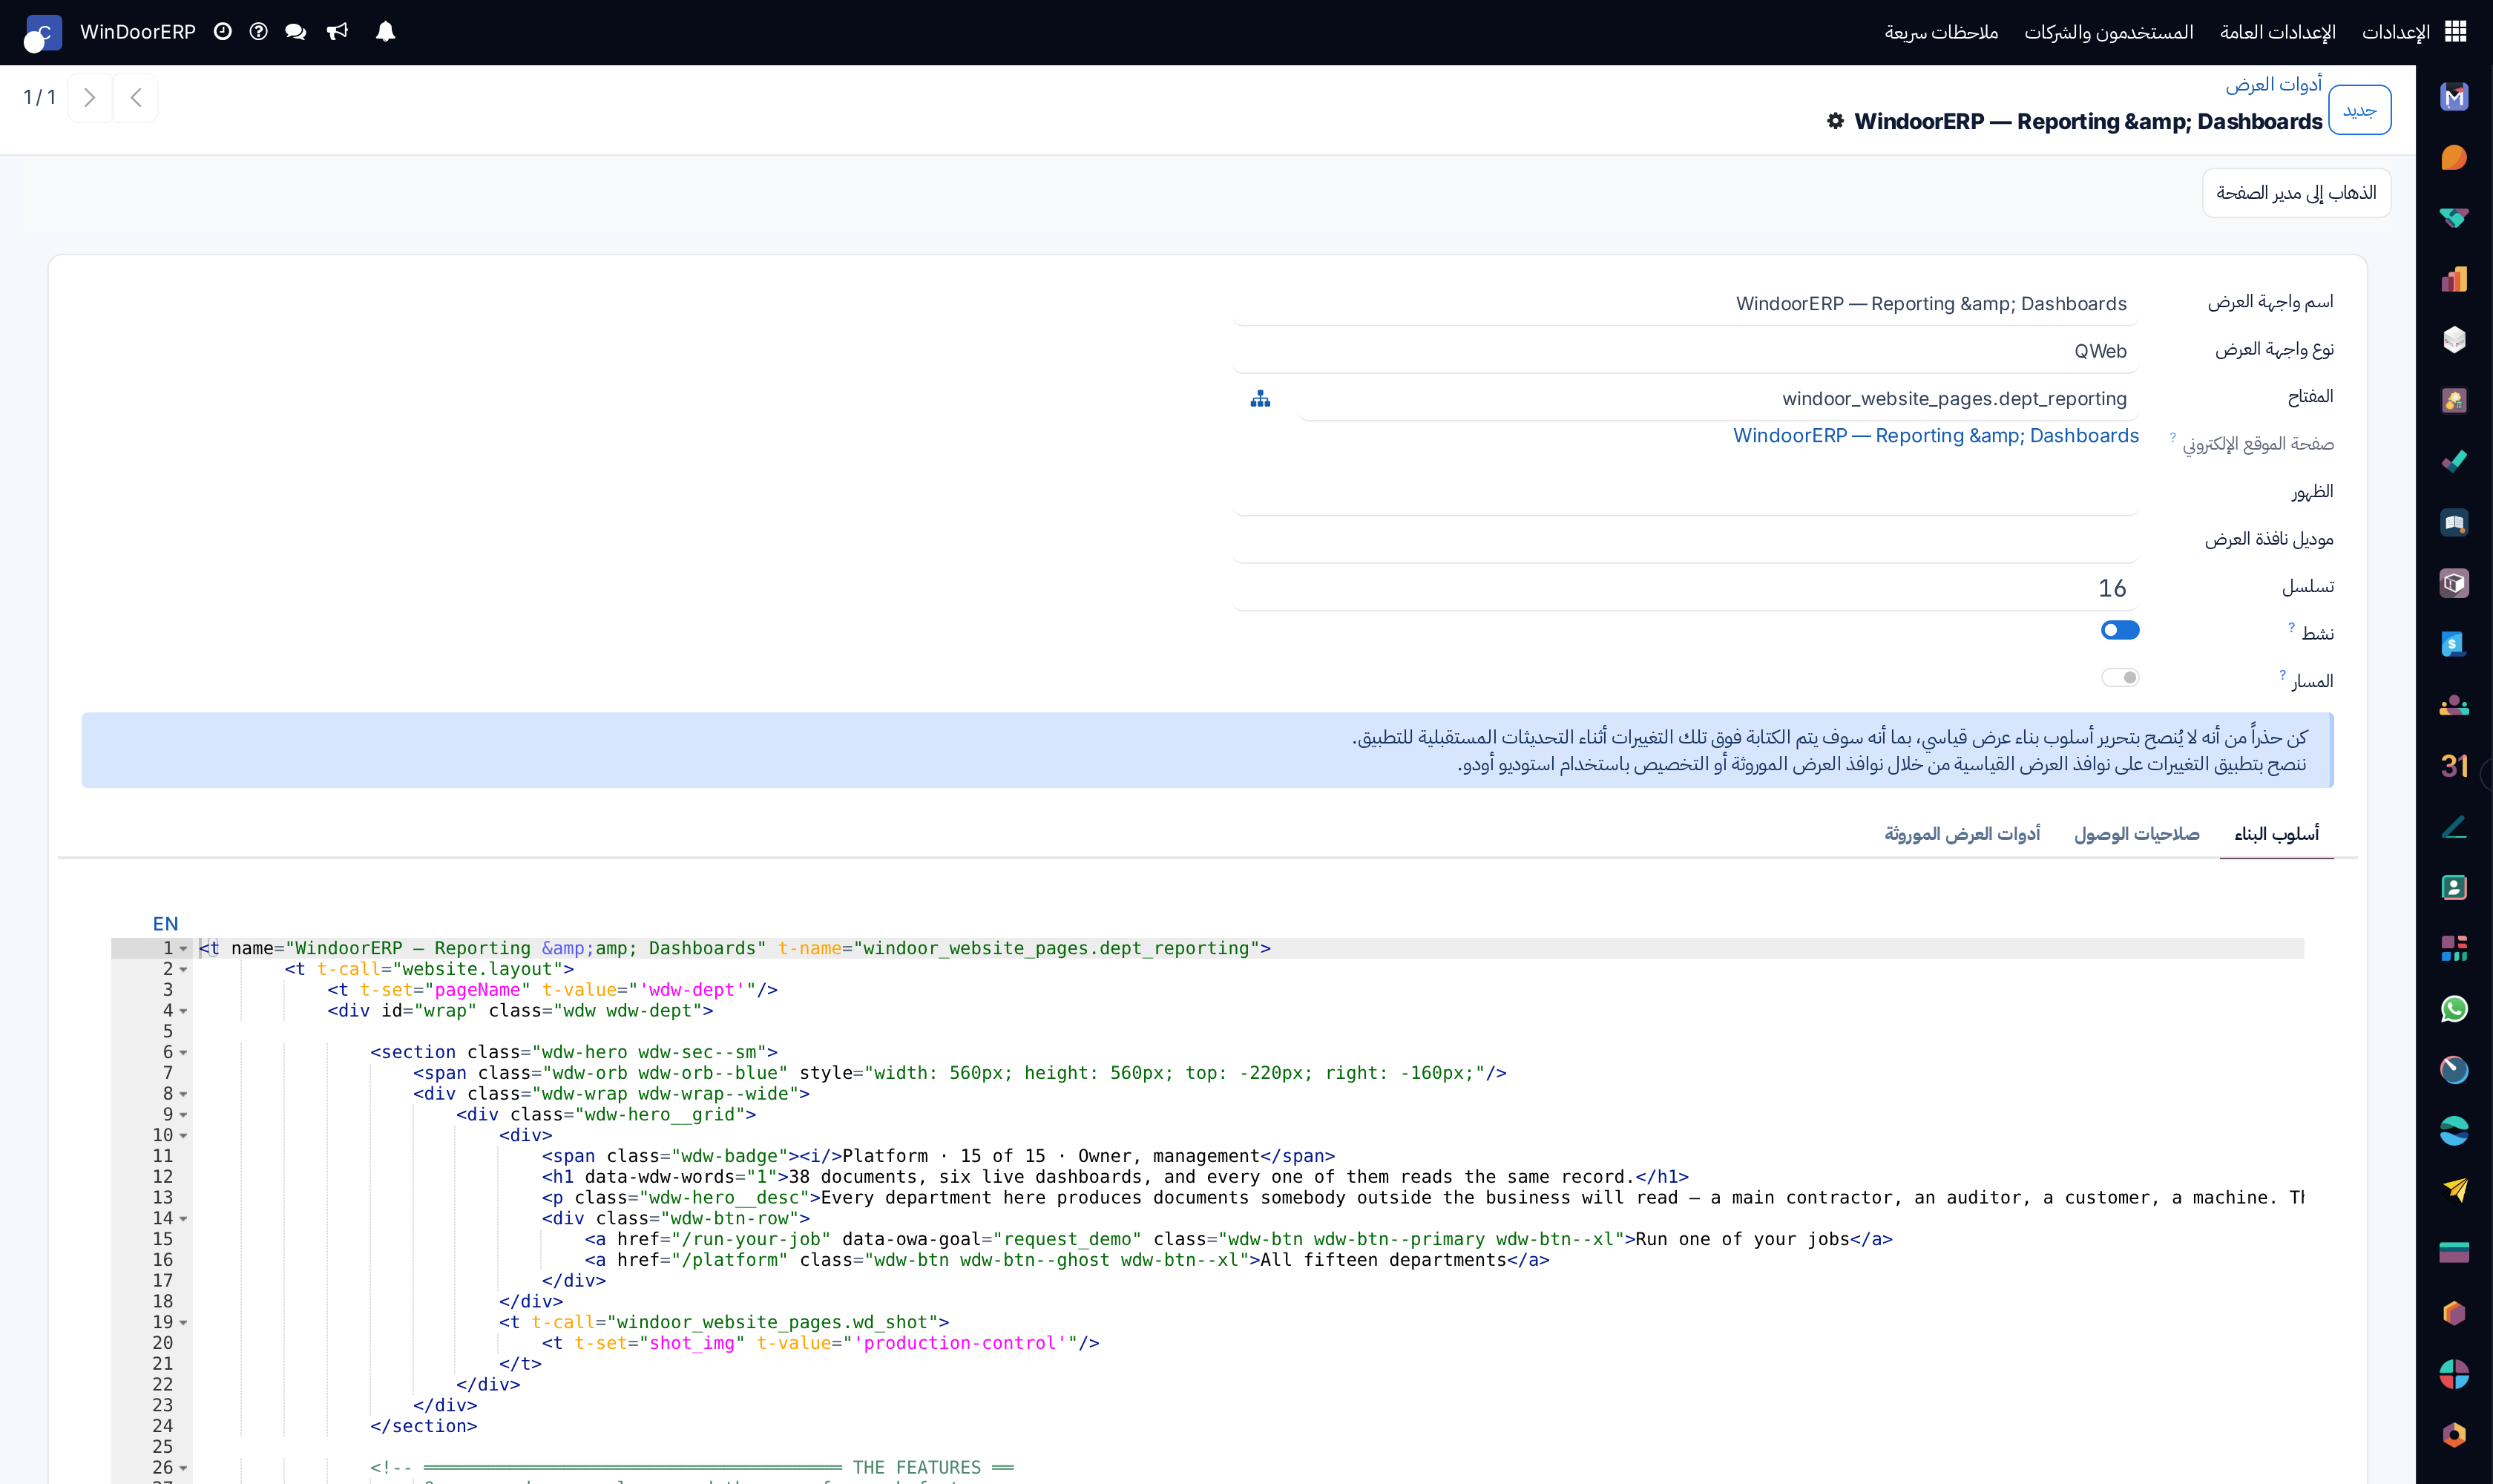The width and height of the screenshot is (2493, 1484).
Task: Go to previous record pager arrow
Action: (136, 98)
